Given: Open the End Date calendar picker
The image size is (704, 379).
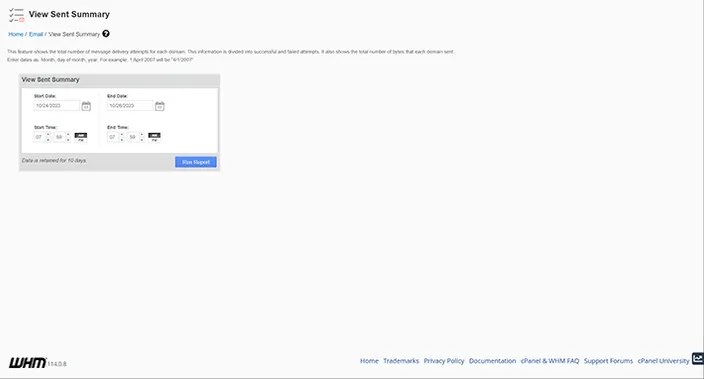Looking at the screenshot, I should (159, 106).
